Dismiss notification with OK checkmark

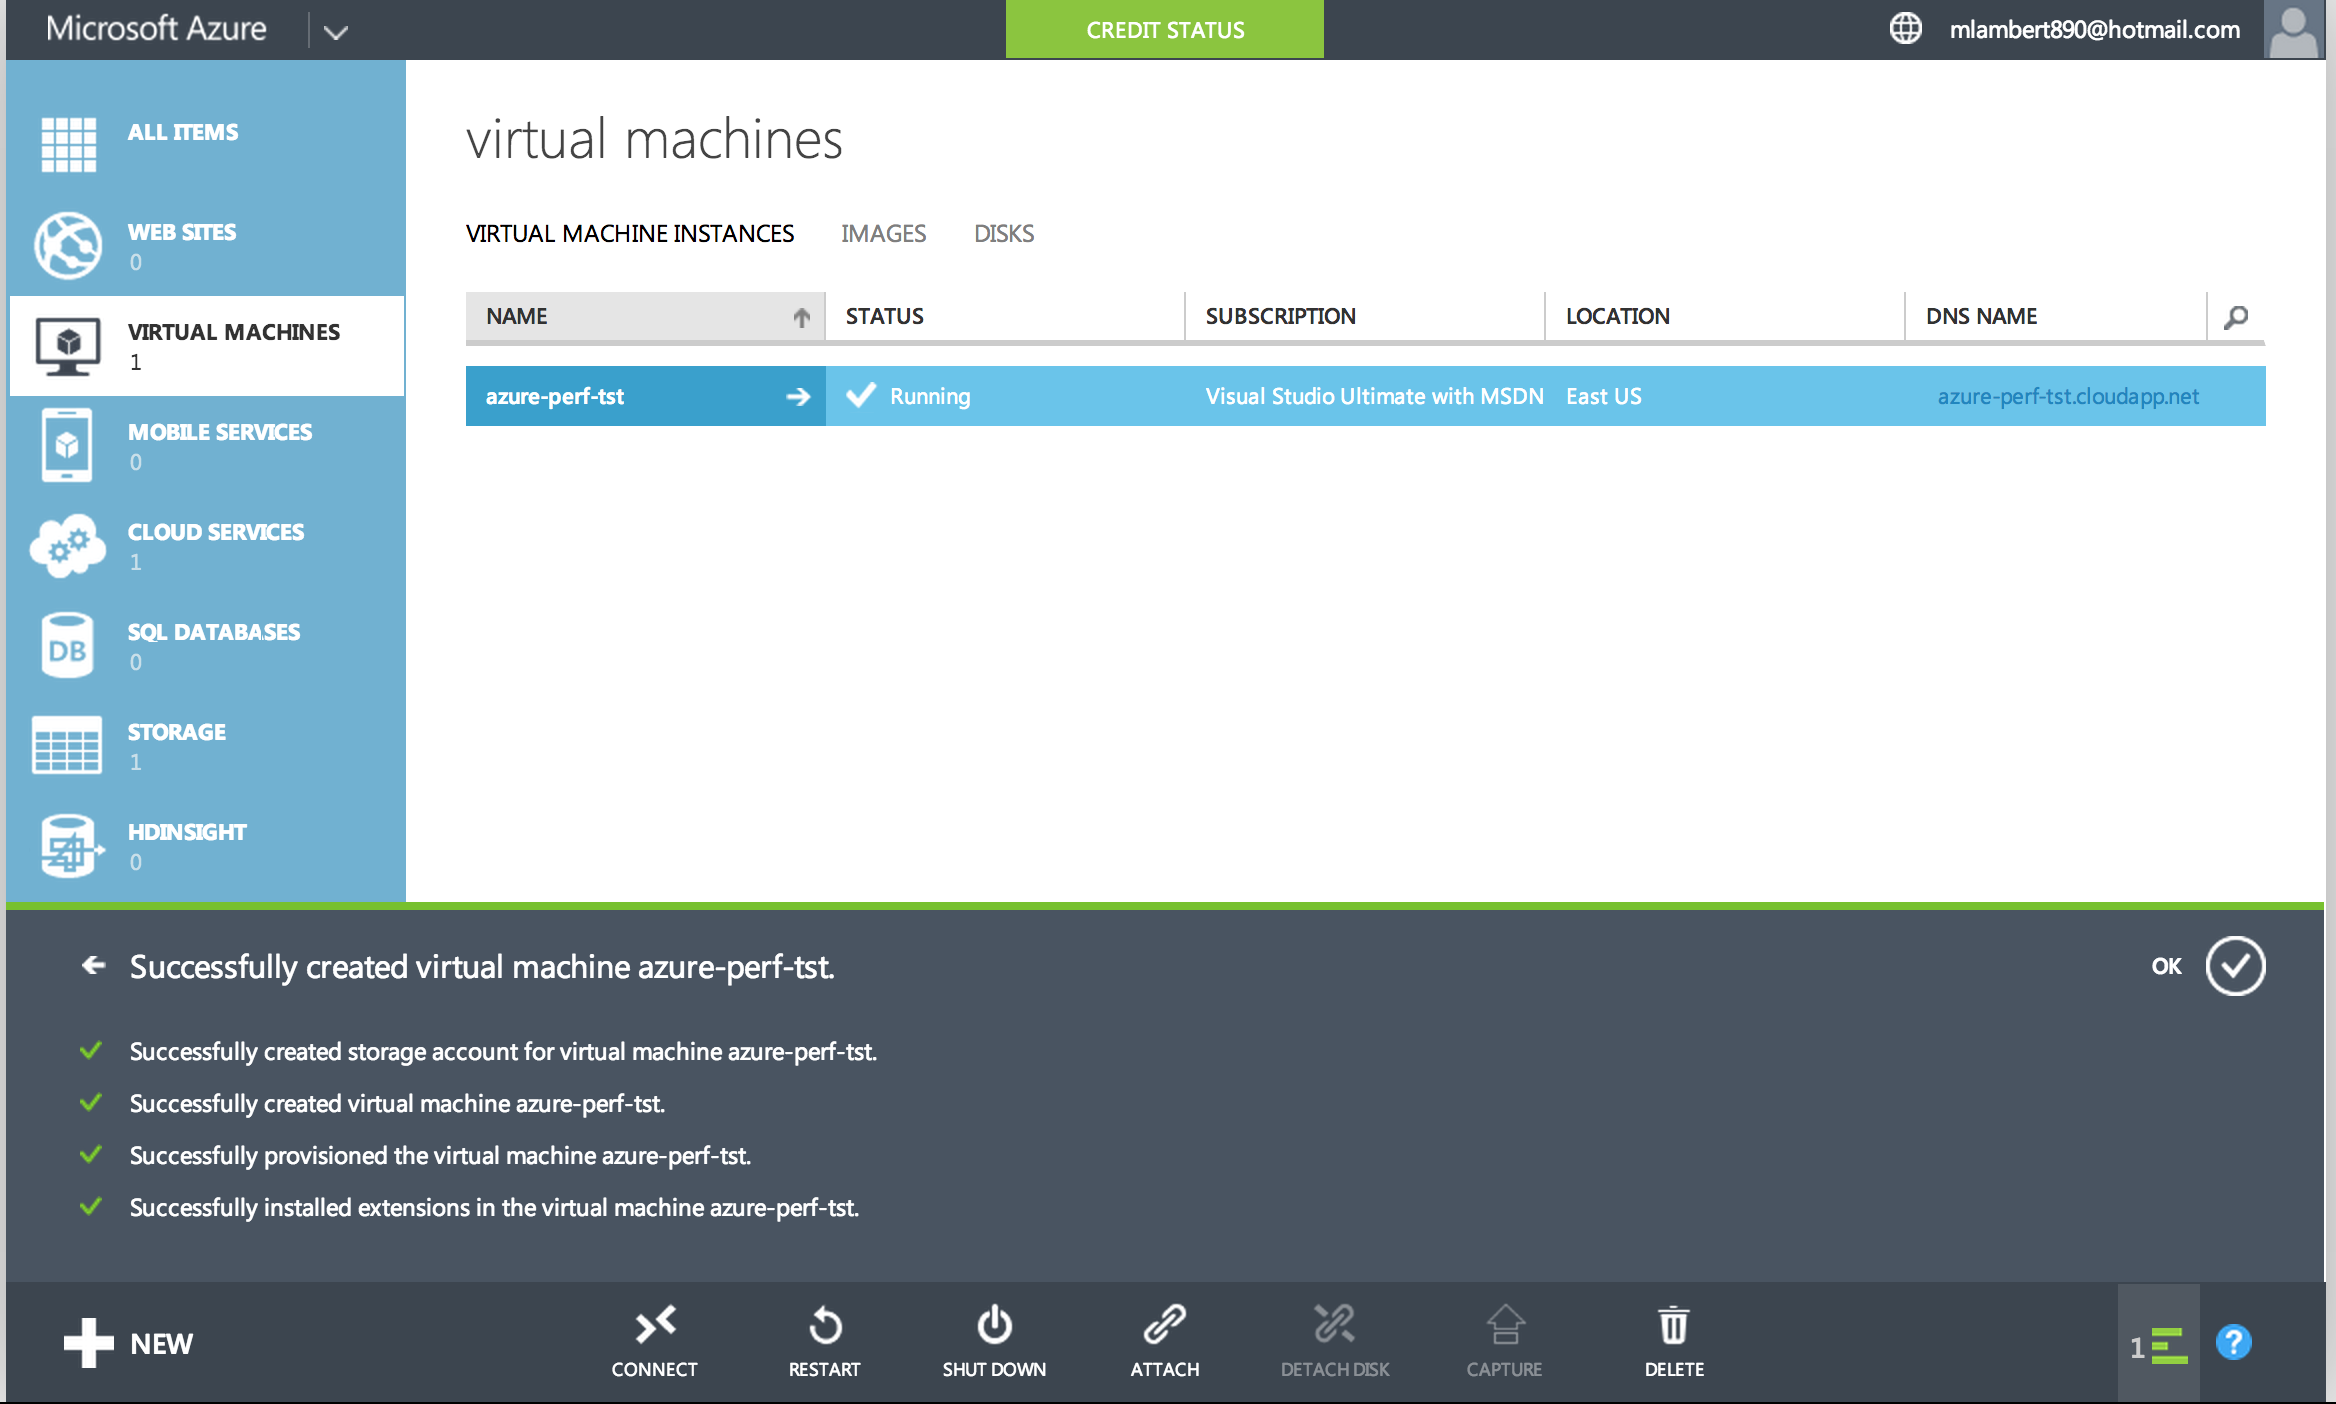[2235, 966]
